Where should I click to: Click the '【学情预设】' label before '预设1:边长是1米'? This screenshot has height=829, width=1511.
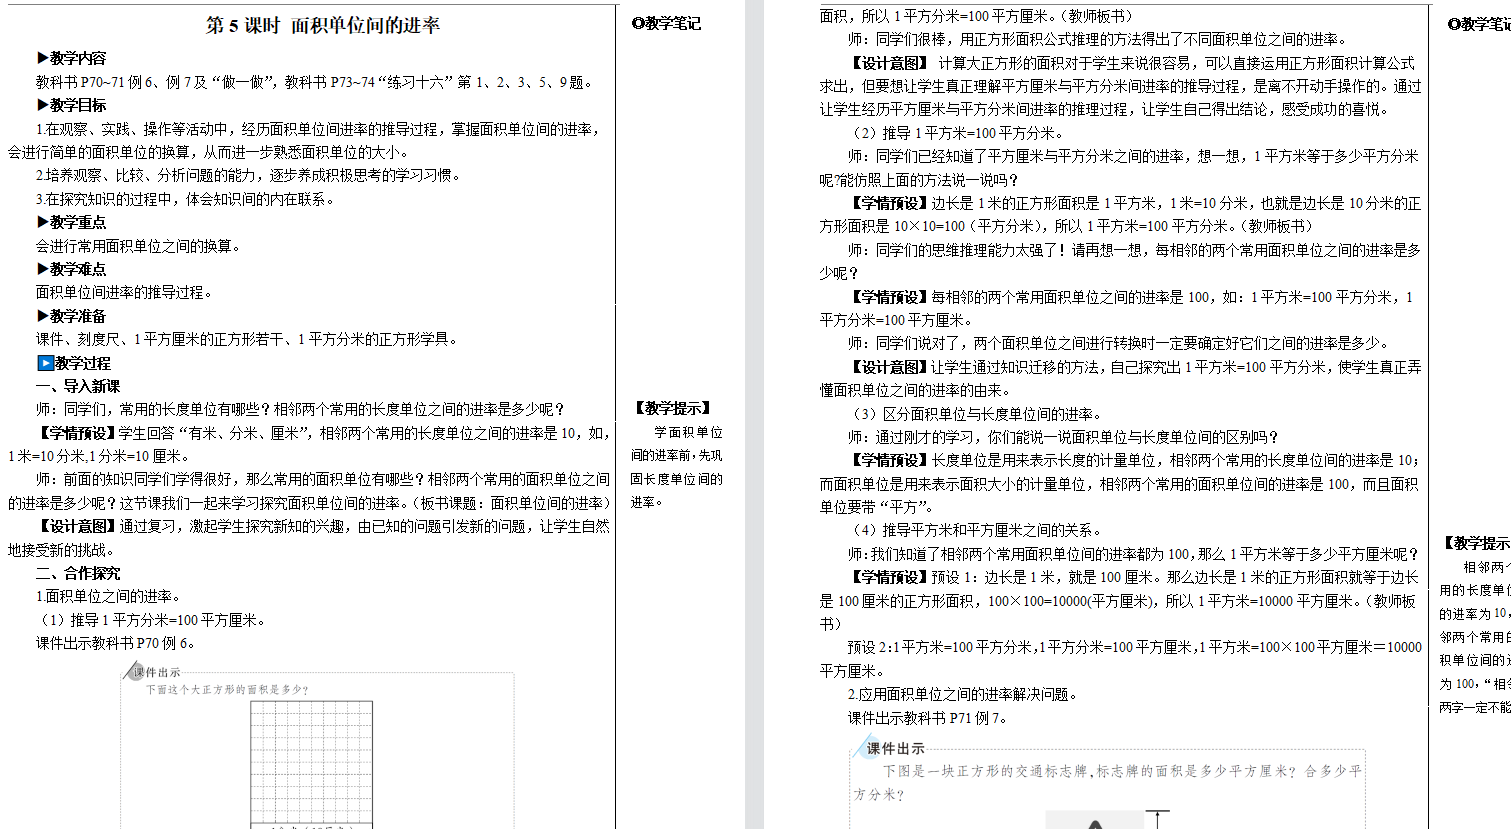point(889,578)
